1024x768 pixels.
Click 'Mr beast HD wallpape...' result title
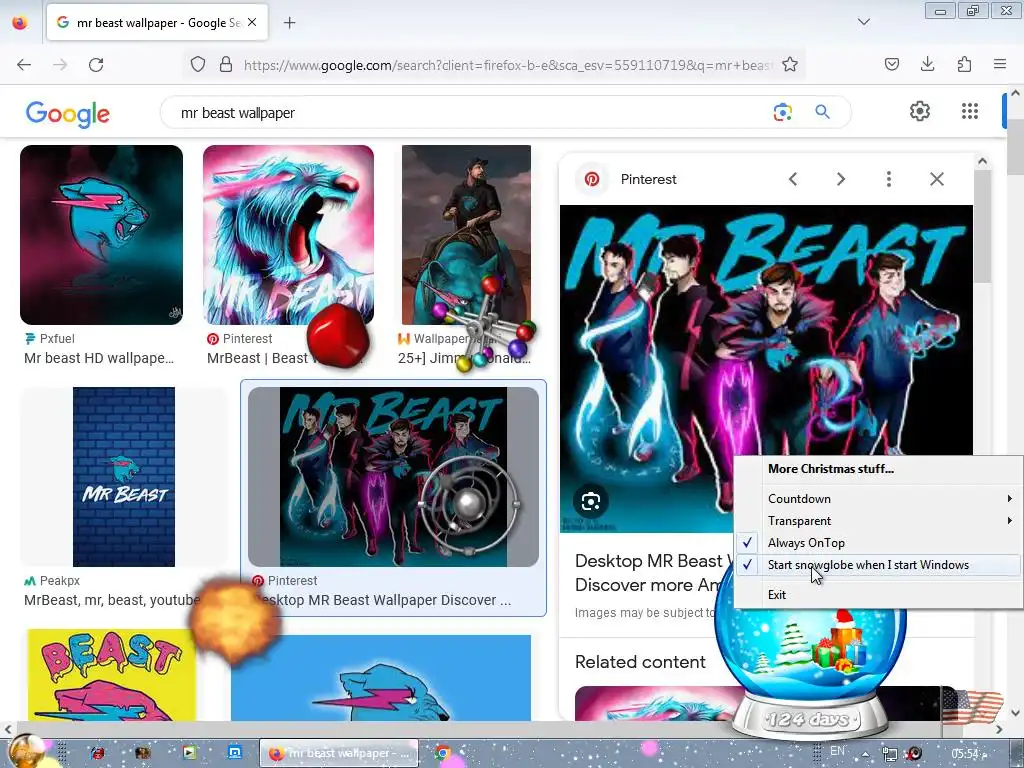[99, 358]
